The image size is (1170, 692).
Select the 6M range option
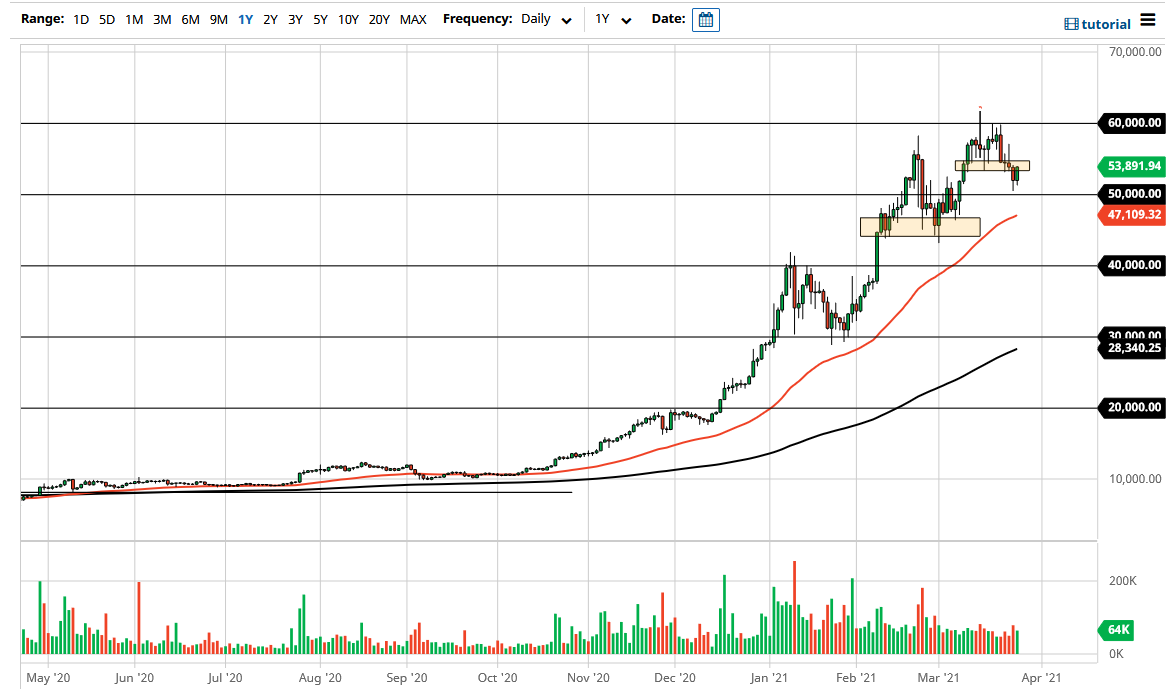point(190,19)
